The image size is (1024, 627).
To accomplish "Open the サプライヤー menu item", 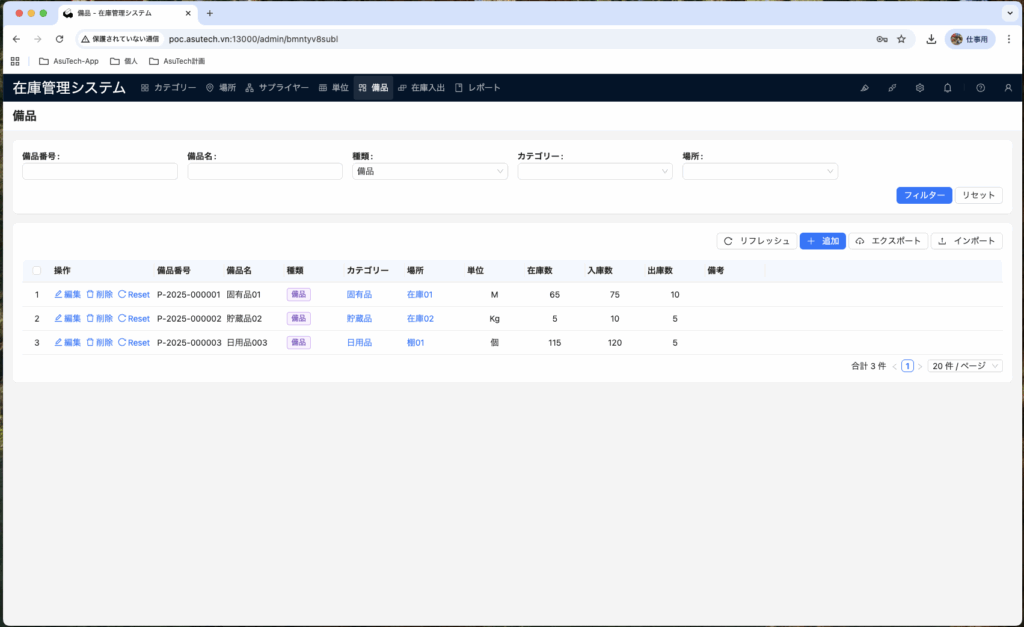I will pyautogui.click(x=277, y=88).
